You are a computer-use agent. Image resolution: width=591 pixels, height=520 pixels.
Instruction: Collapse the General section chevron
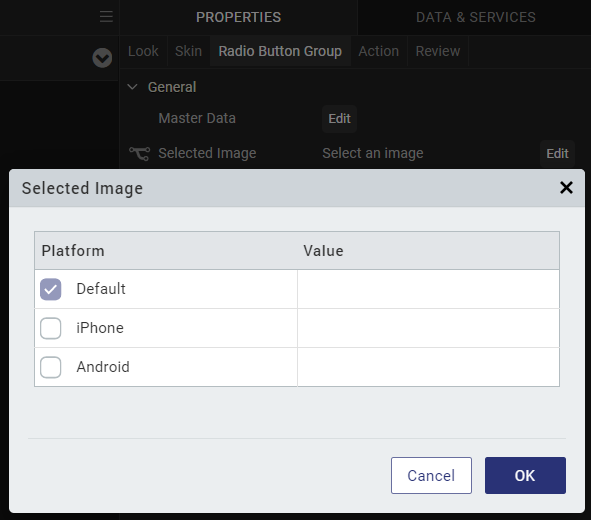pyautogui.click(x=132, y=87)
